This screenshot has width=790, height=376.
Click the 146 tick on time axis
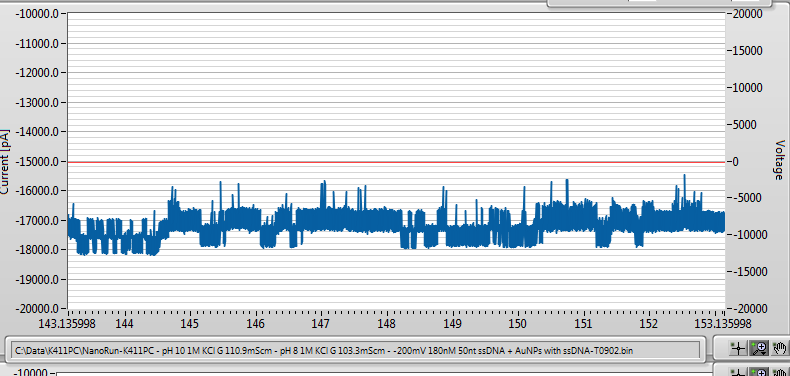[x=256, y=324]
